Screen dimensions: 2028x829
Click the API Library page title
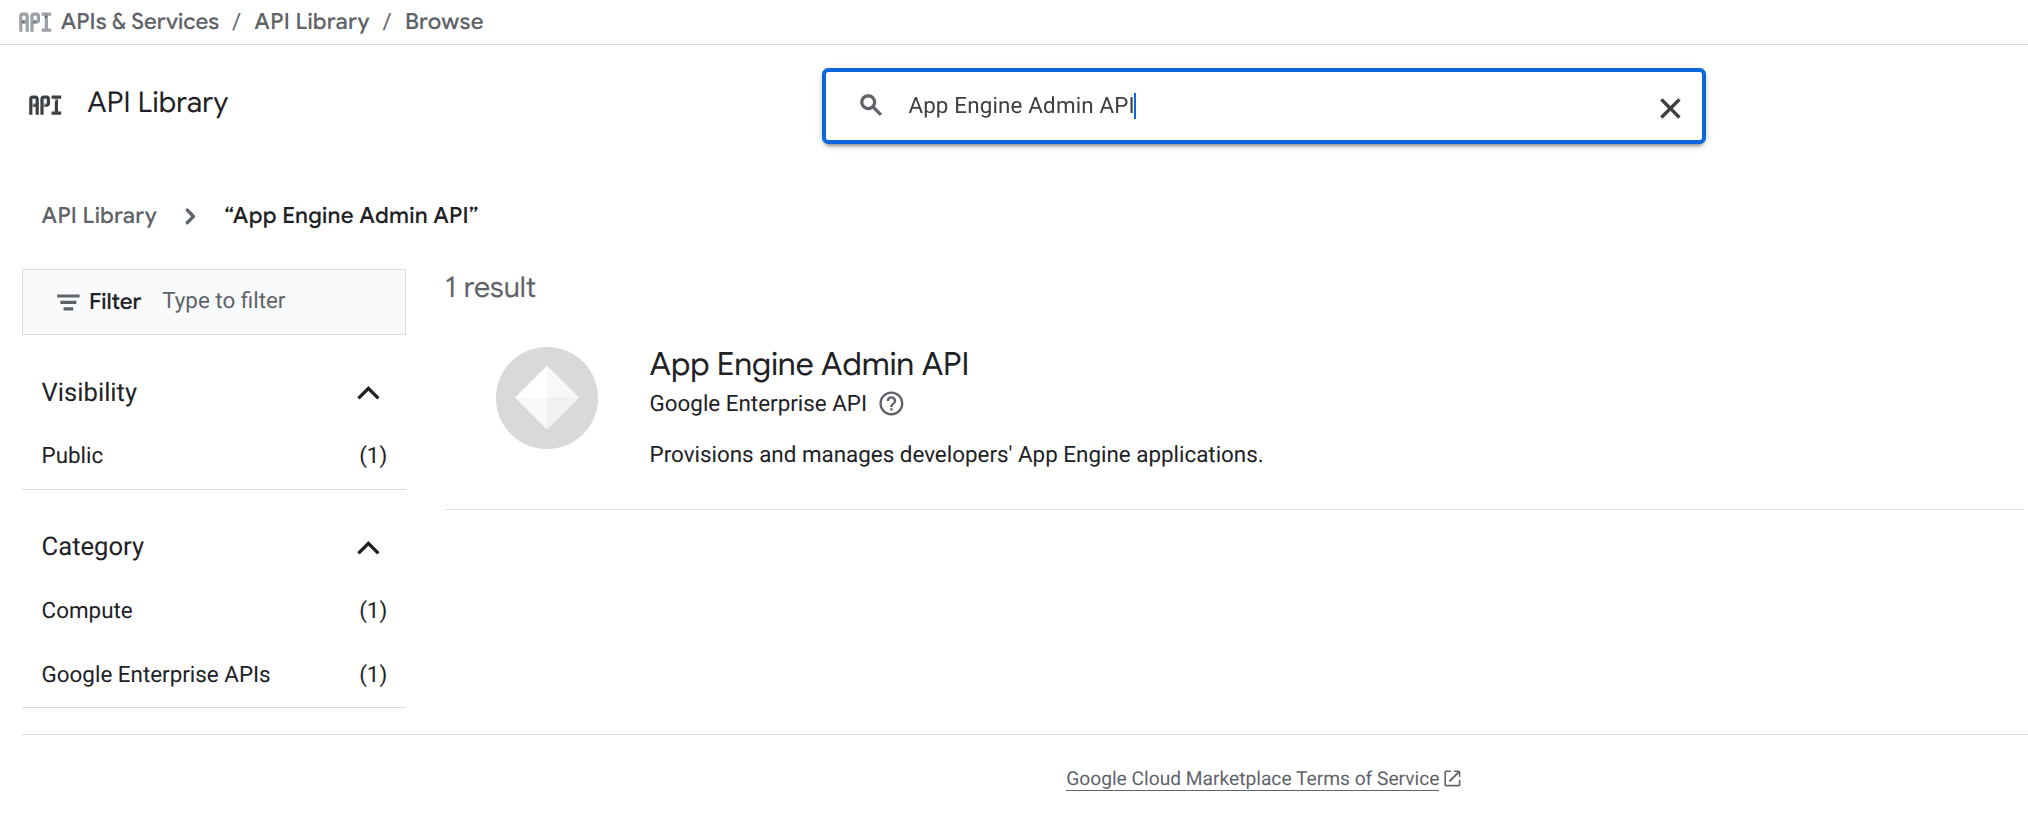[158, 103]
